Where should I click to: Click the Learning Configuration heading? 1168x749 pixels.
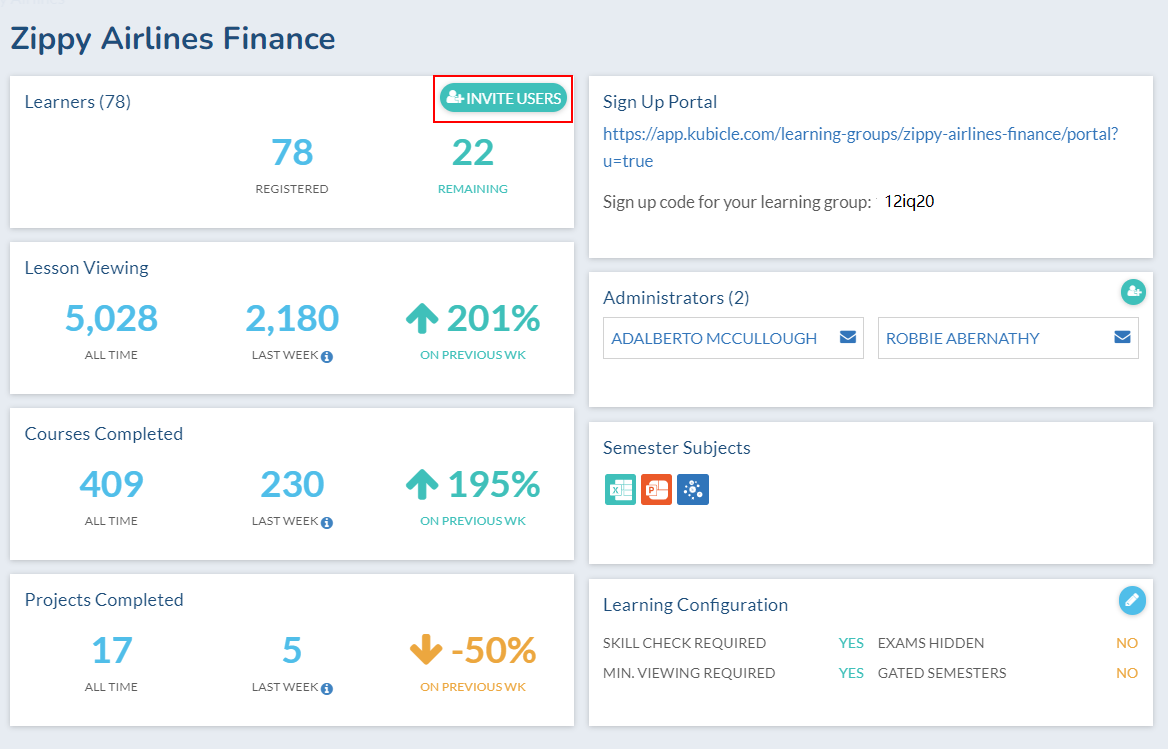click(695, 605)
